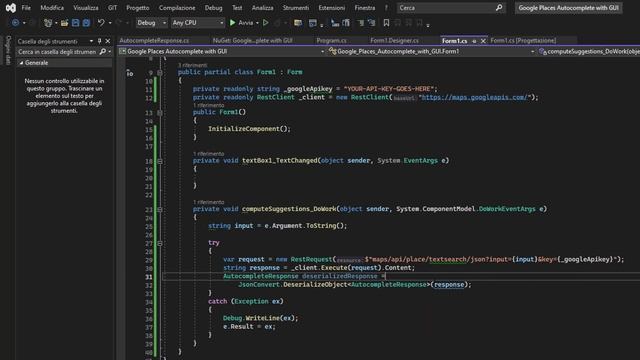Screen dimensions: 640x360
Task: Collapse the textBox1_TextChanged method region
Action: coord(160,161)
